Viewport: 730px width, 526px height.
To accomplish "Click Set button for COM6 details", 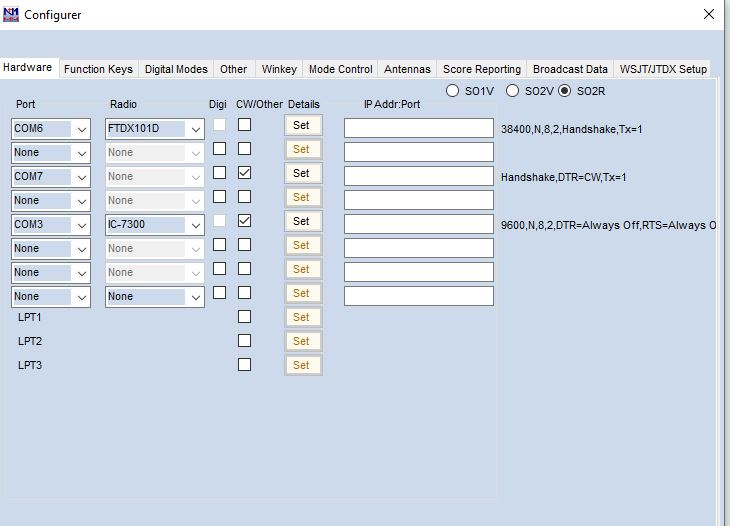I will pyautogui.click(x=301, y=125).
